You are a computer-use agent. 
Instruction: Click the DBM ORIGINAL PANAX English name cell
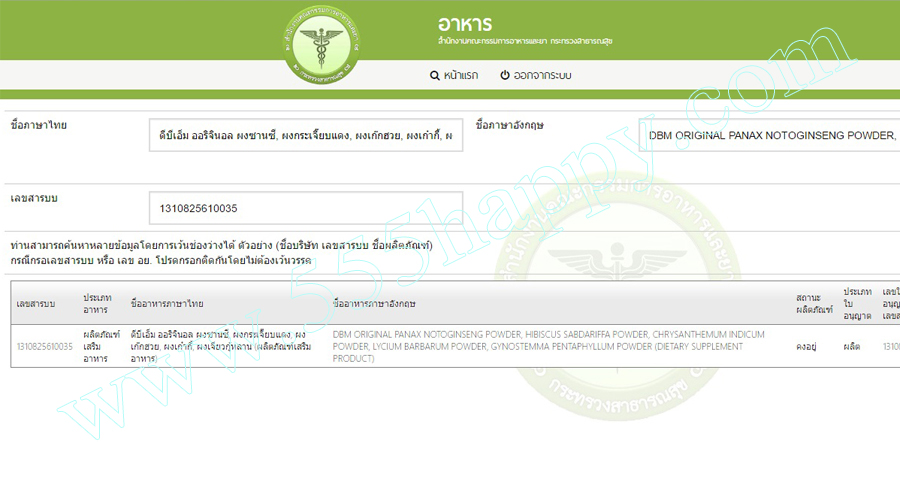pyautogui.click(x=548, y=346)
